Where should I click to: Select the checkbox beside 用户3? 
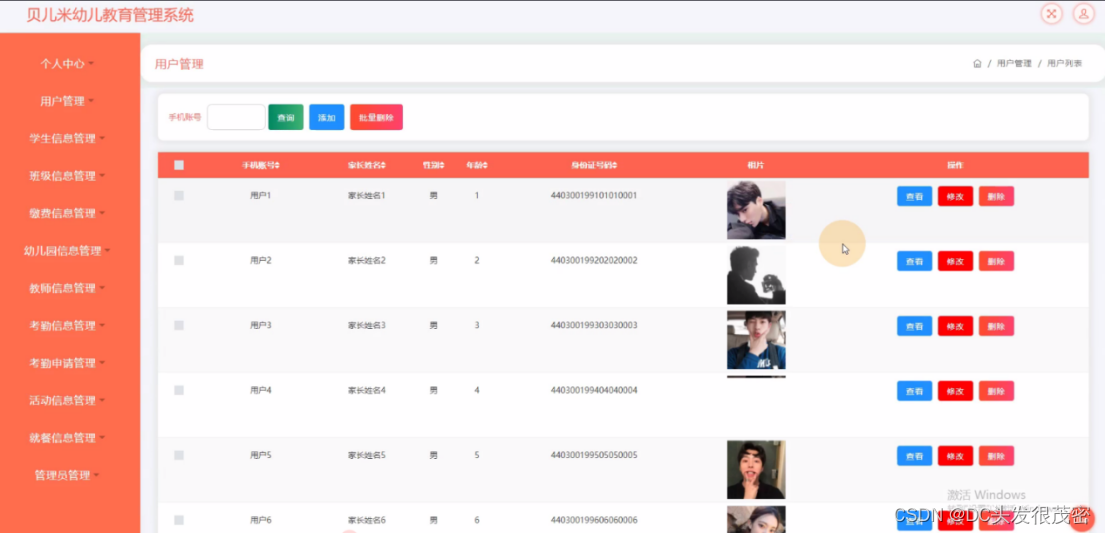tap(178, 325)
